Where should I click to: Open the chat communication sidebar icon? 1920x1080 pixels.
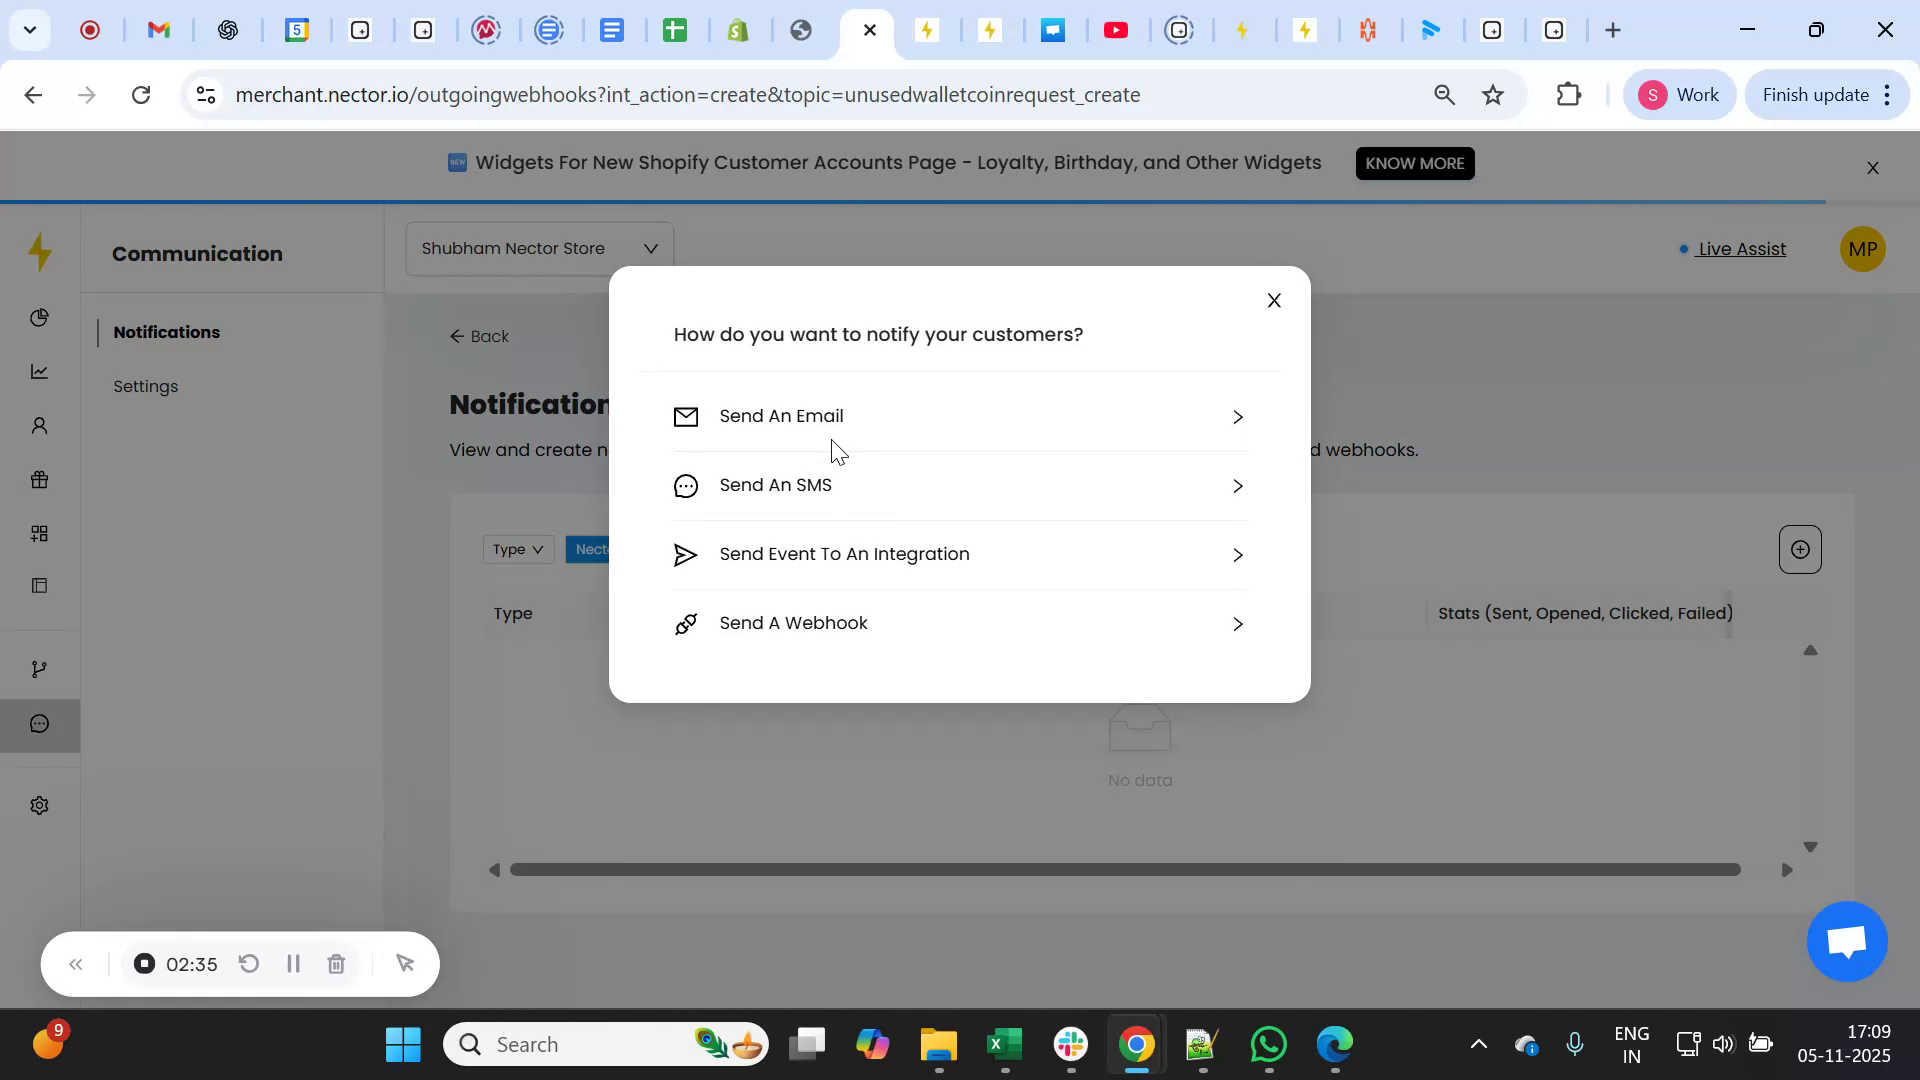[40, 724]
